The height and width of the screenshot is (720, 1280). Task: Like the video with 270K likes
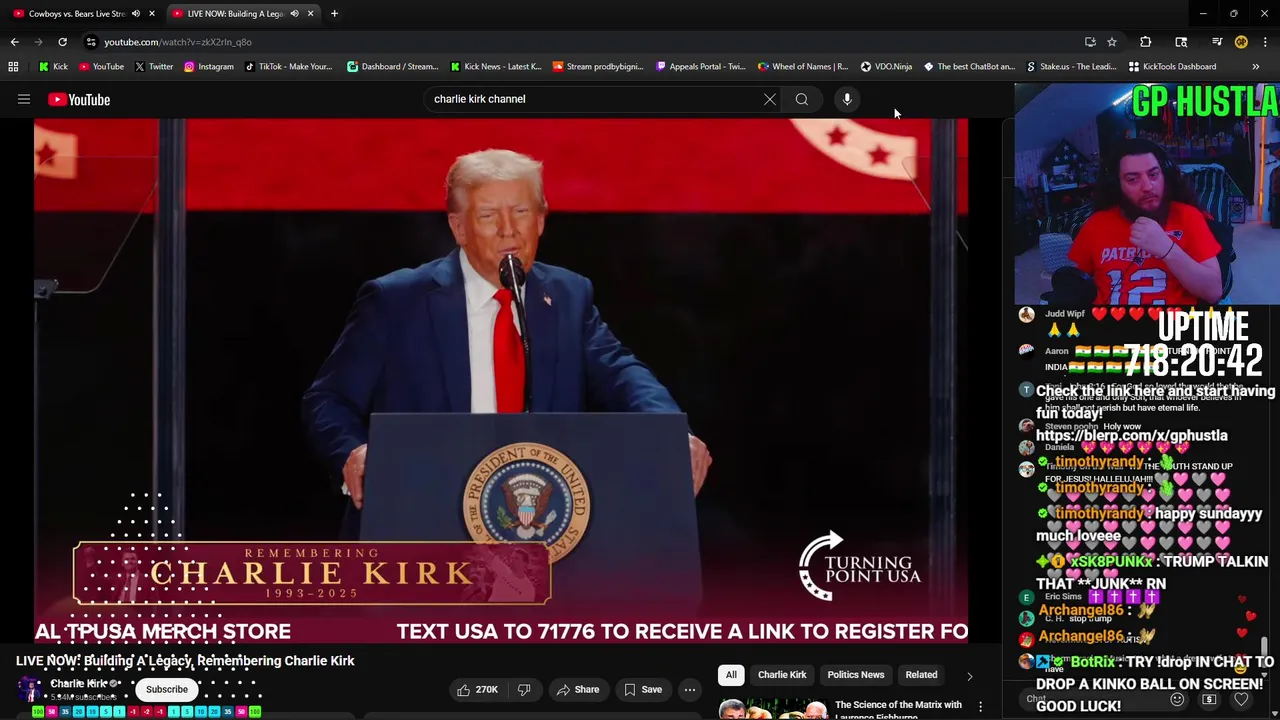(478, 689)
